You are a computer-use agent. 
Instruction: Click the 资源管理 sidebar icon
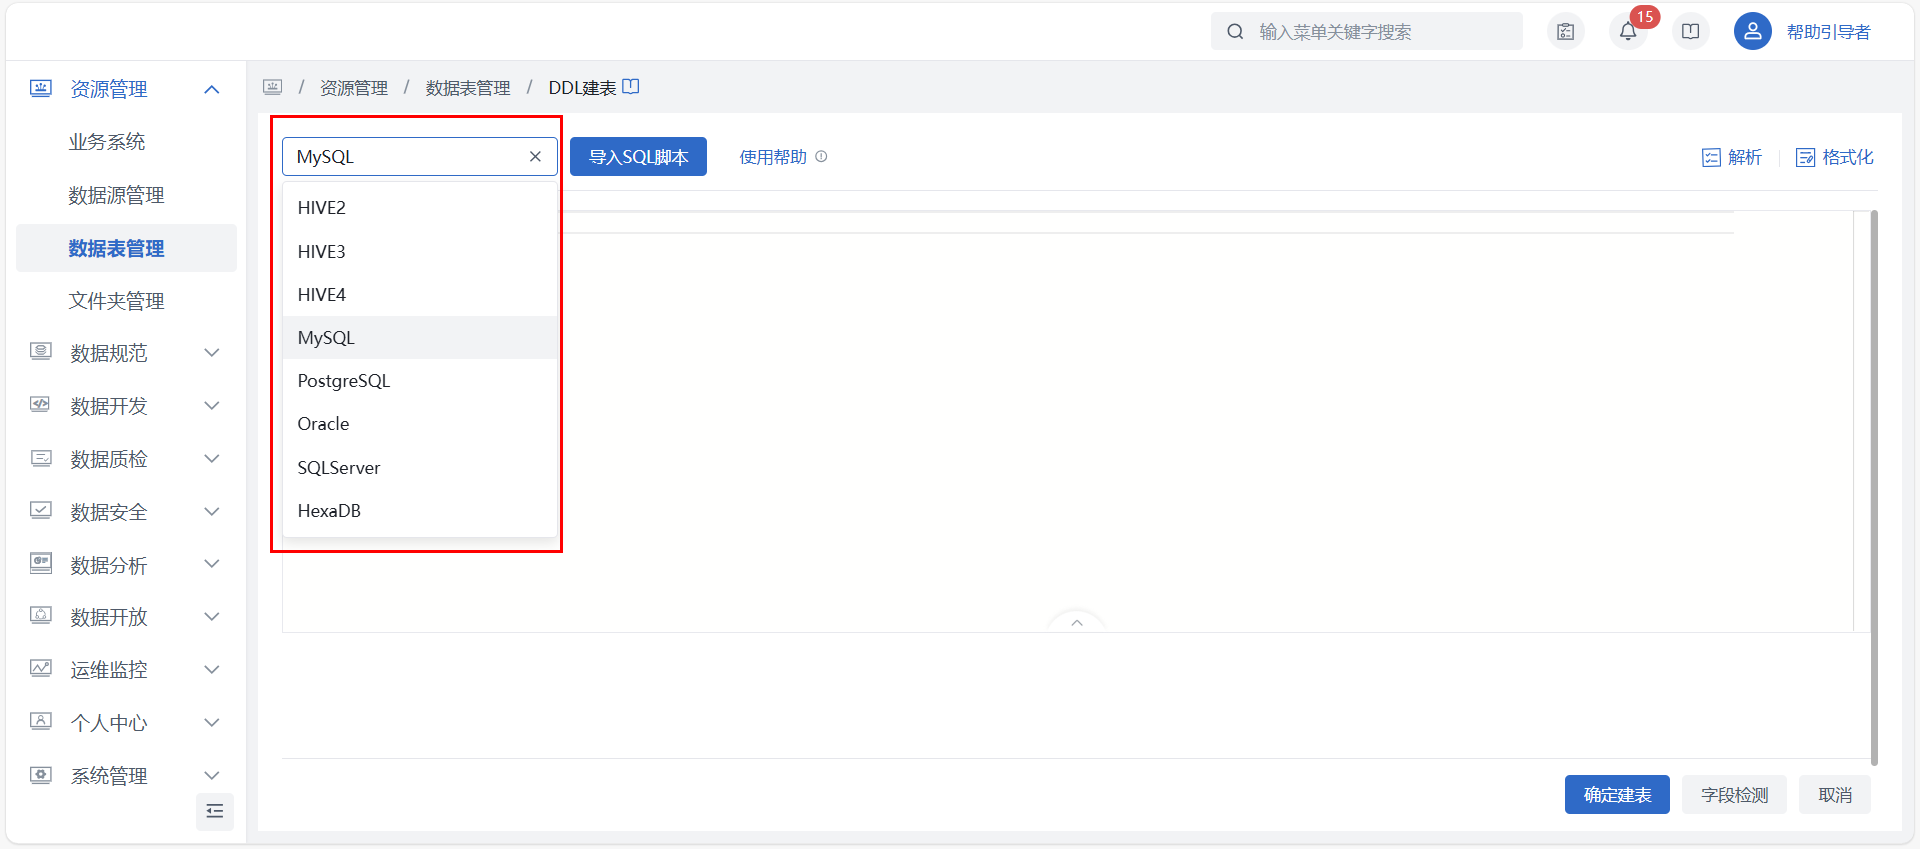pos(41,88)
